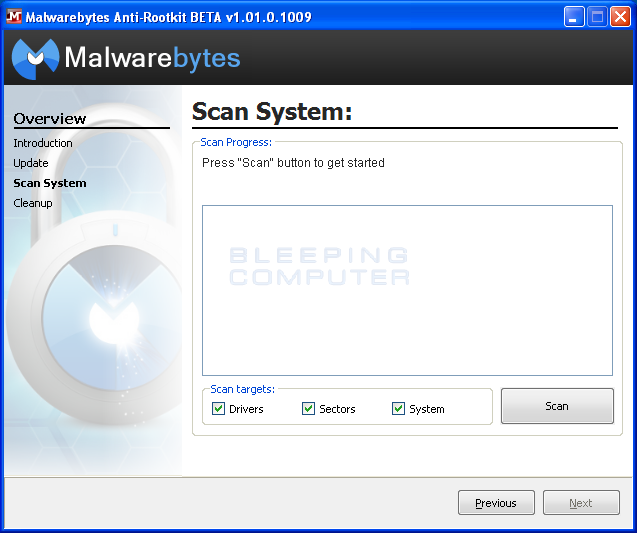
Task: Minimize the Anti-Rootkit window
Action: click(x=574, y=17)
